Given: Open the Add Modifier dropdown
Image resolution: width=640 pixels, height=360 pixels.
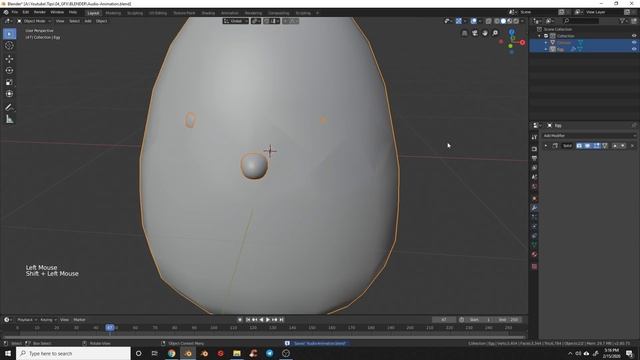Looking at the screenshot, I should (x=589, y=136).
